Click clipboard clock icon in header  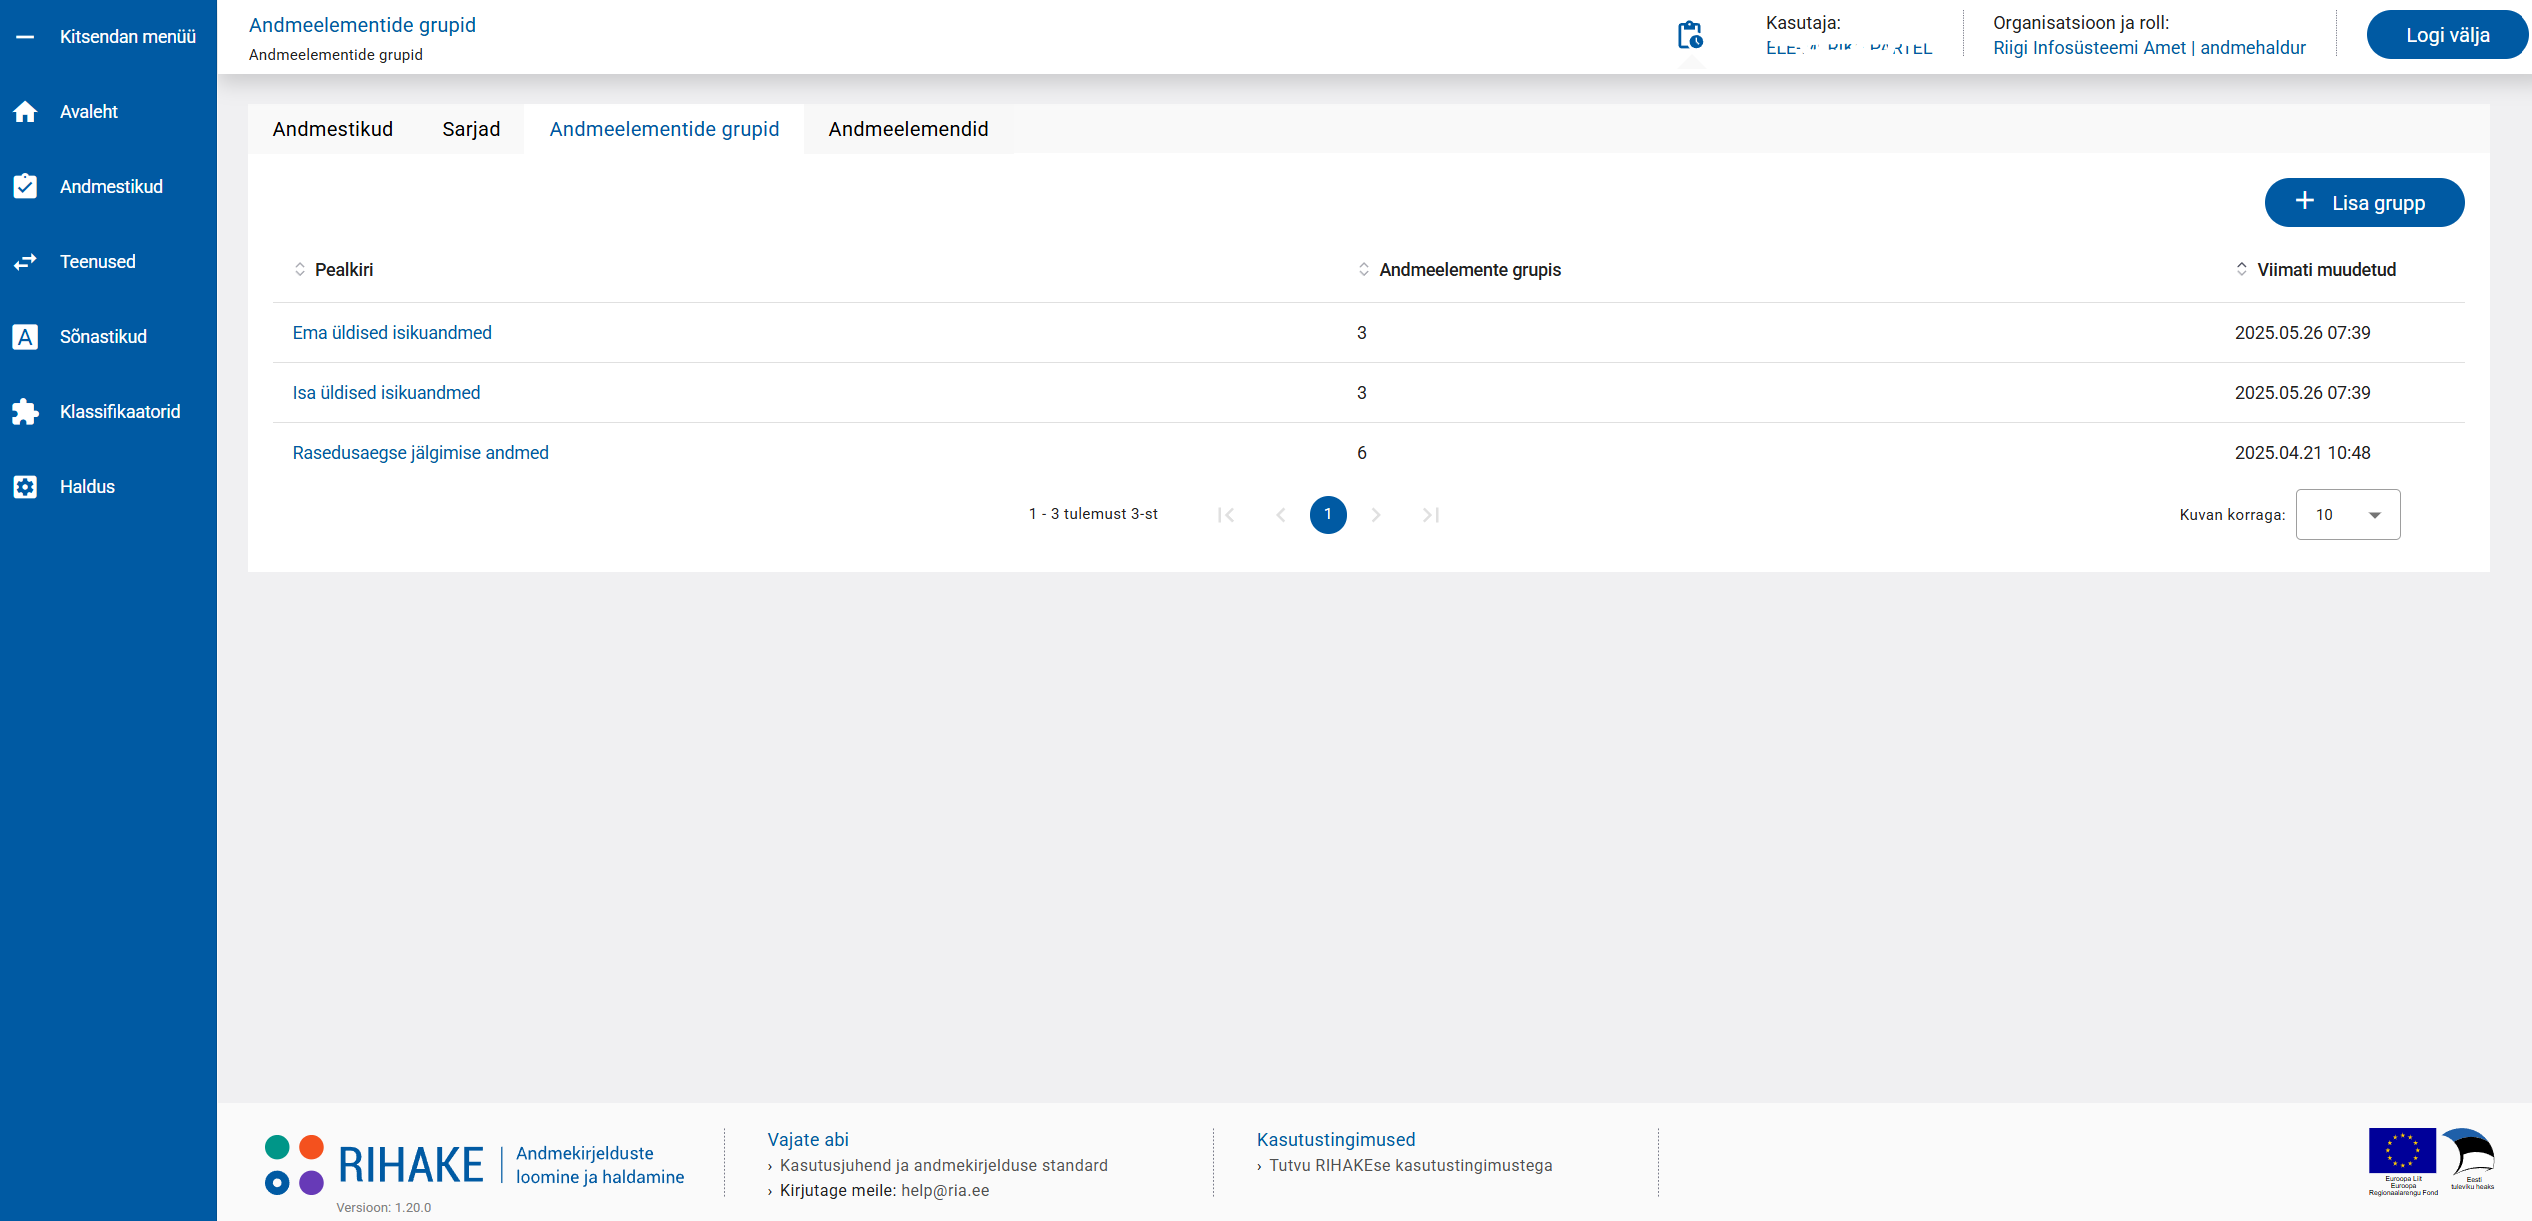click(1690, 36)
